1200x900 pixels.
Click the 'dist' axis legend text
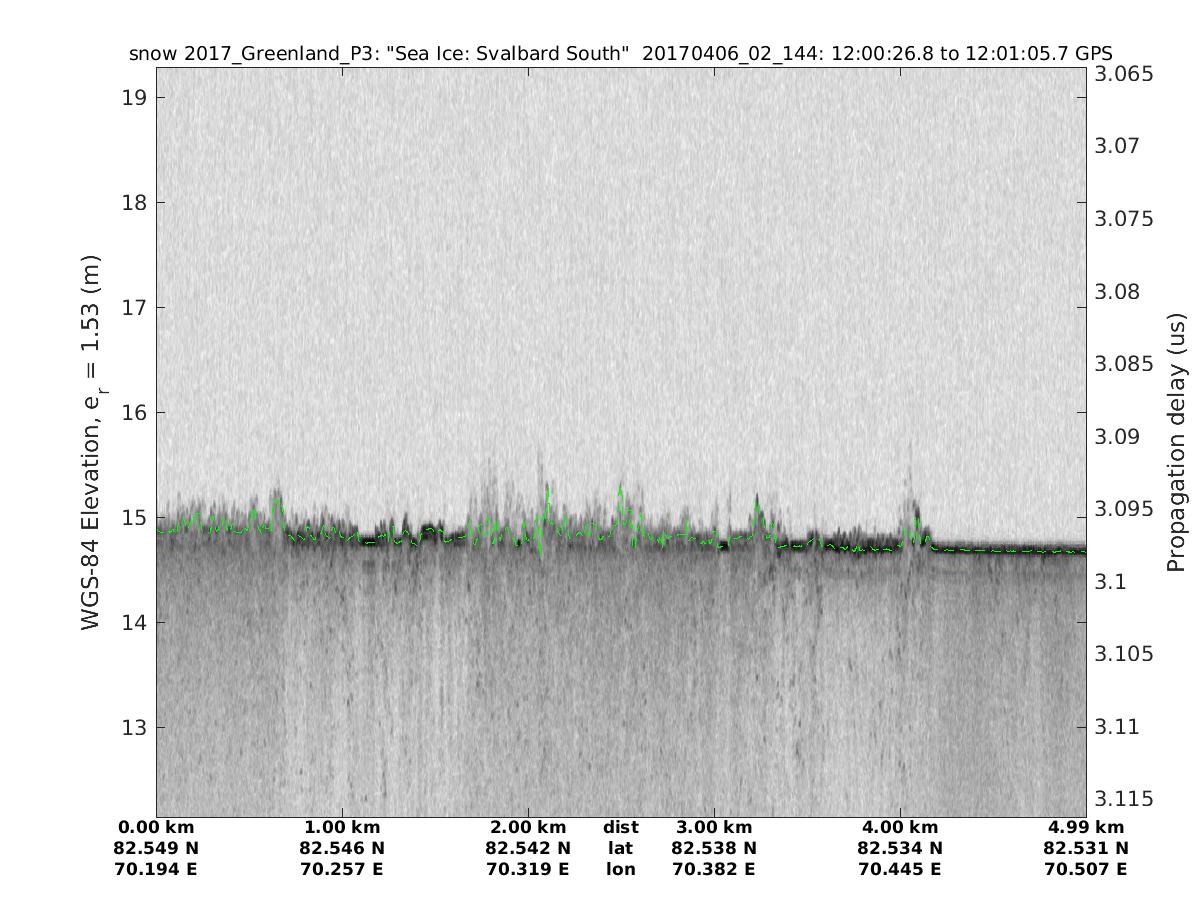tap(620, 828)
